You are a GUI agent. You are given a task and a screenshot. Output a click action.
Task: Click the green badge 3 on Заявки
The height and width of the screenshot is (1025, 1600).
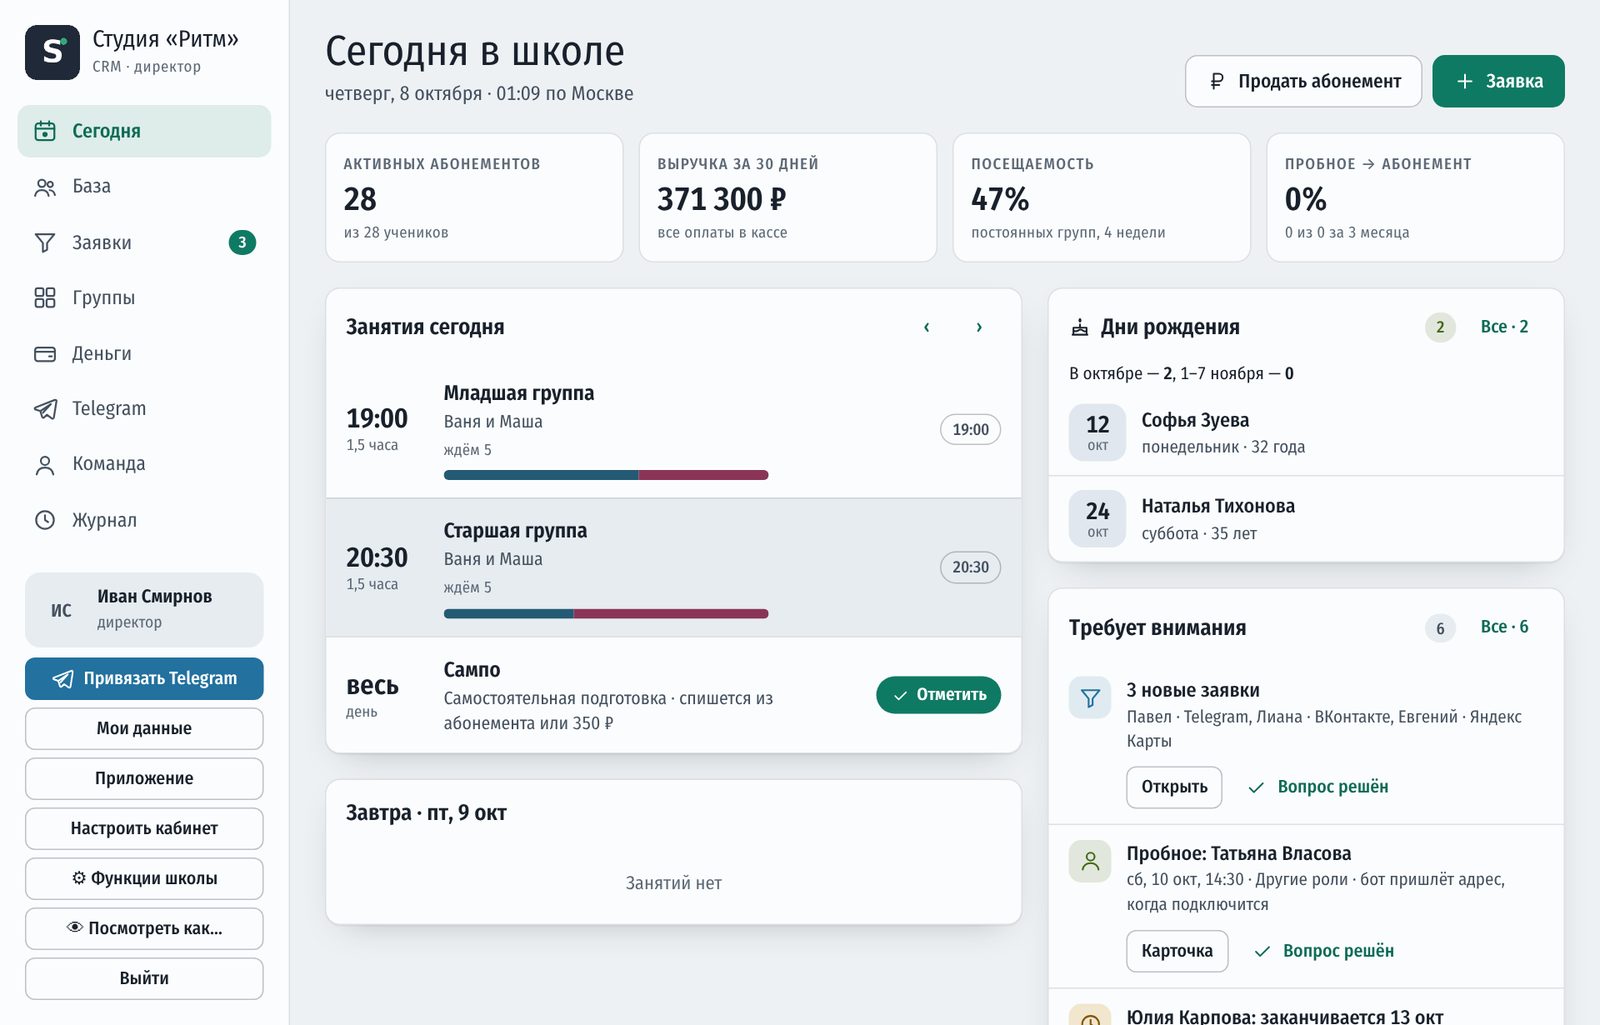click(x=242, y=242)
